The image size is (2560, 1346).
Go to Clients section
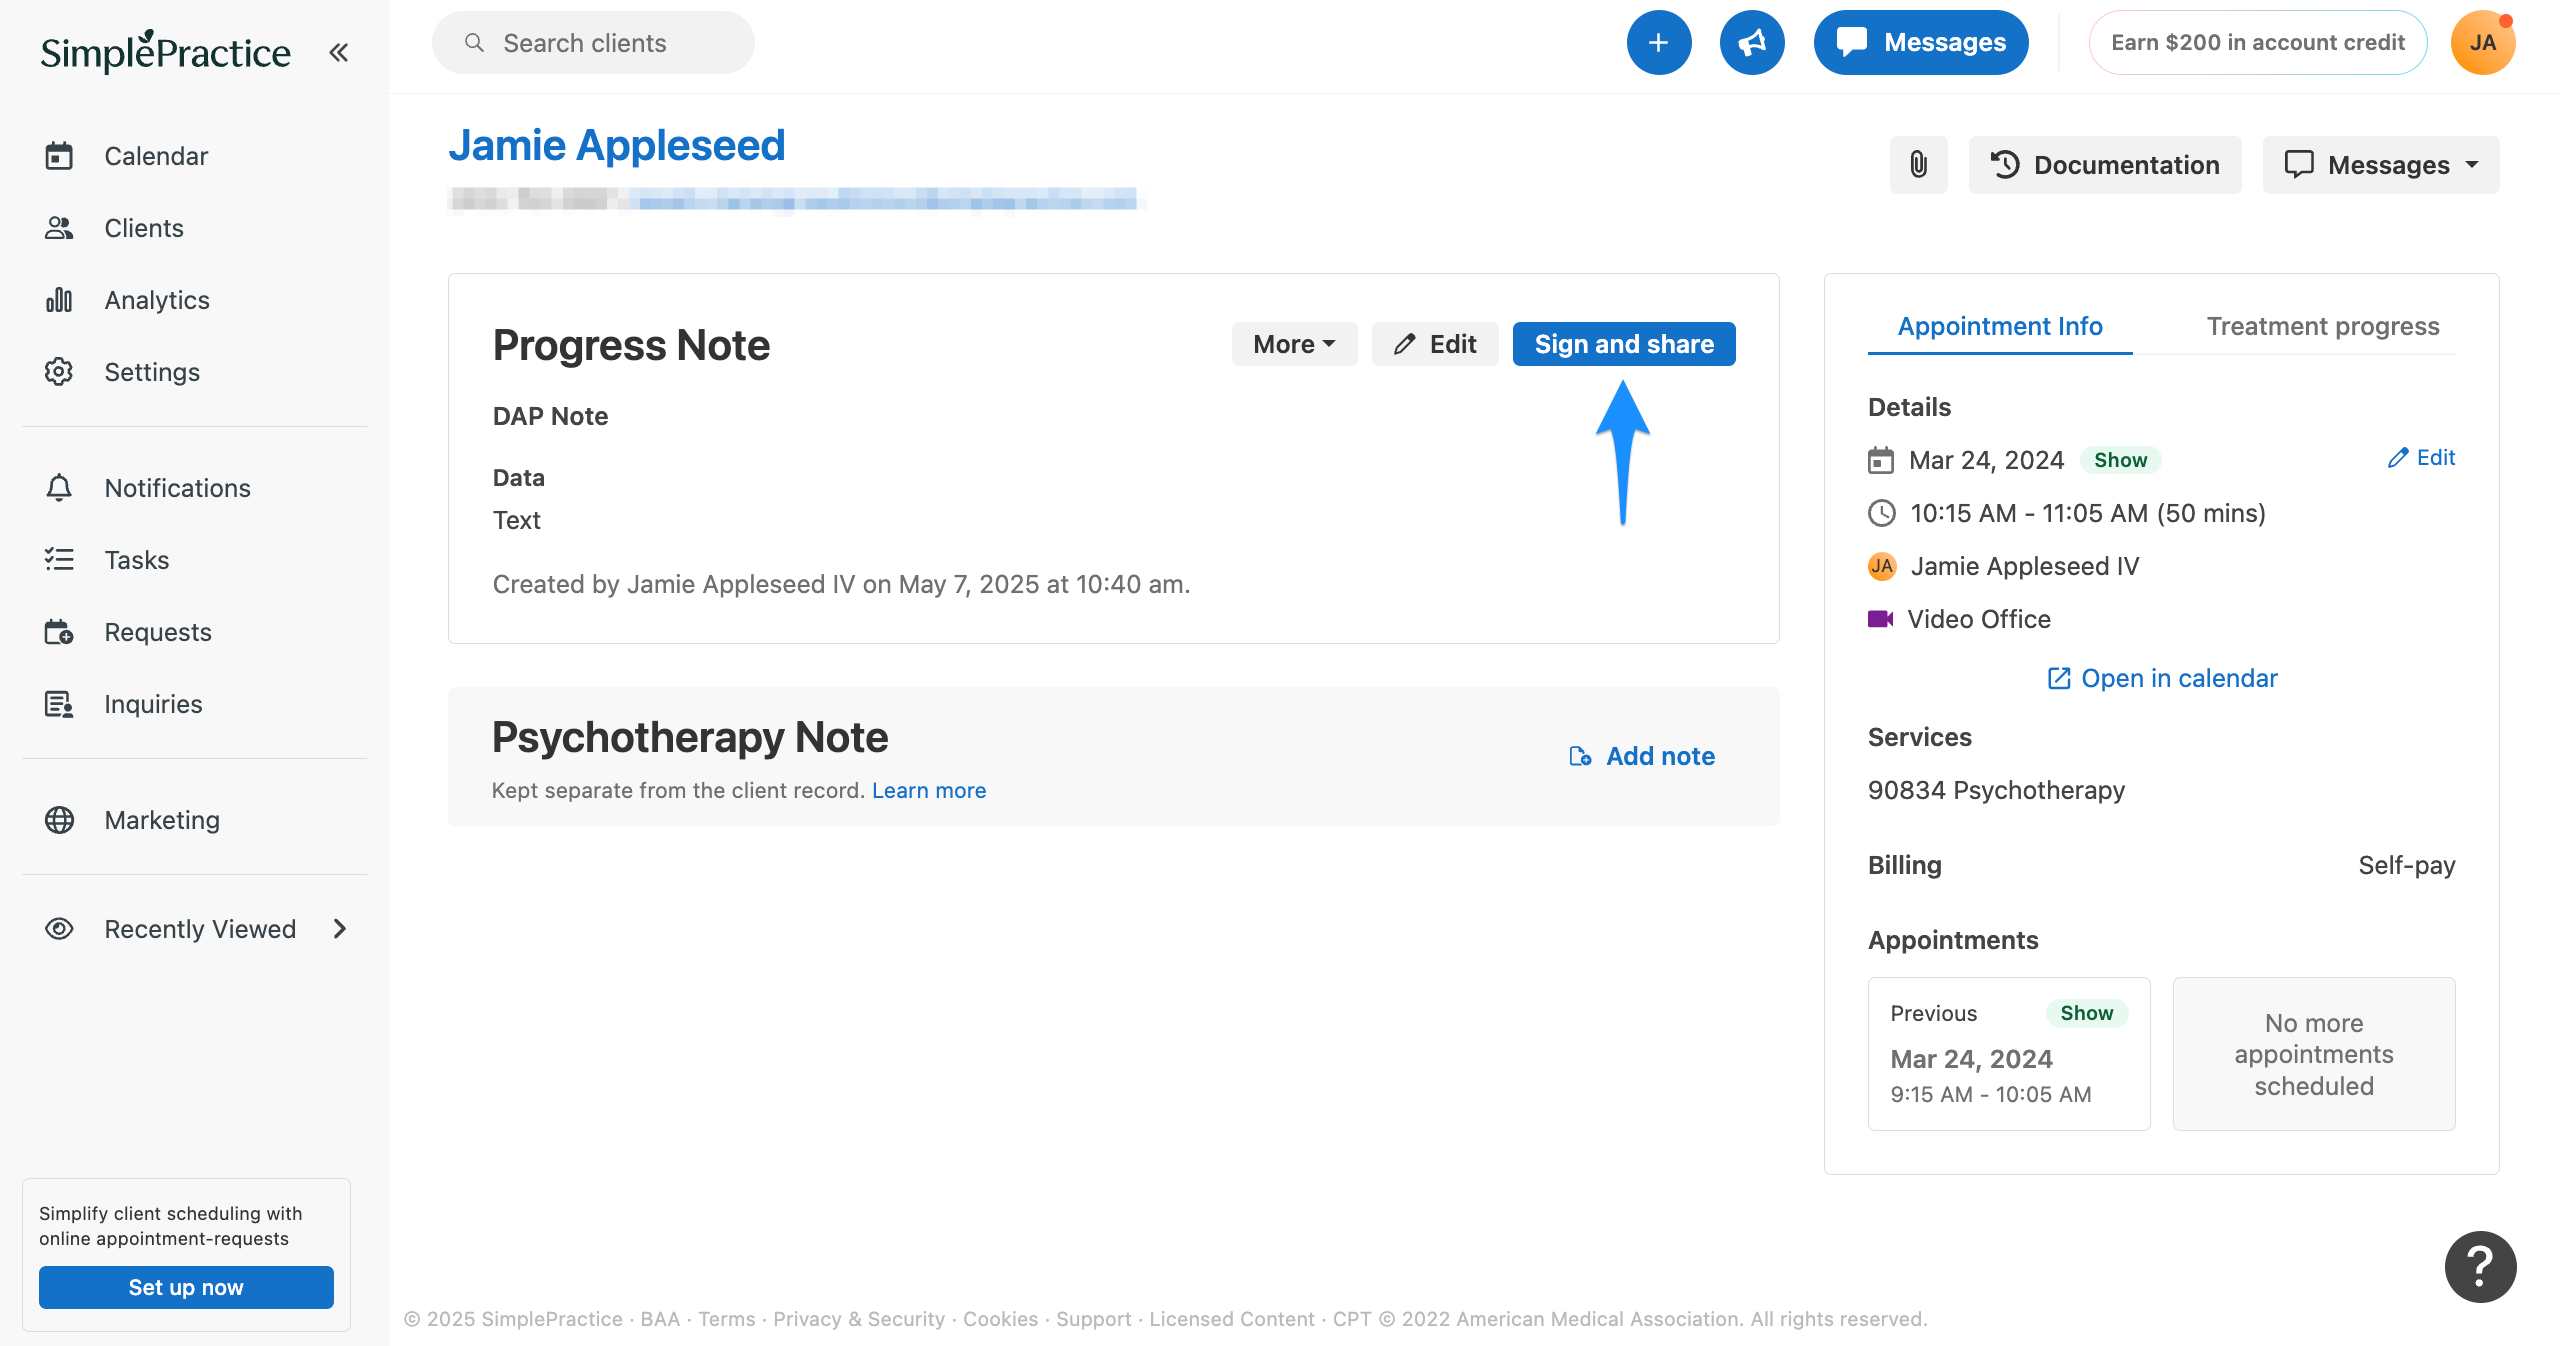pyautogui.click(x=144, y=228)
